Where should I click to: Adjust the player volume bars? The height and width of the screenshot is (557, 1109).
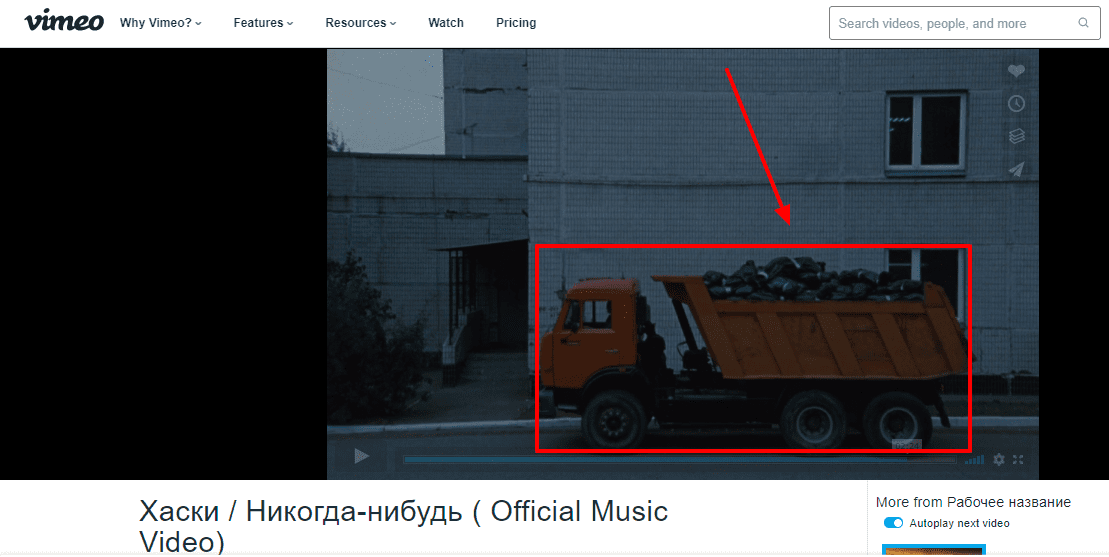tap(975, 460)
